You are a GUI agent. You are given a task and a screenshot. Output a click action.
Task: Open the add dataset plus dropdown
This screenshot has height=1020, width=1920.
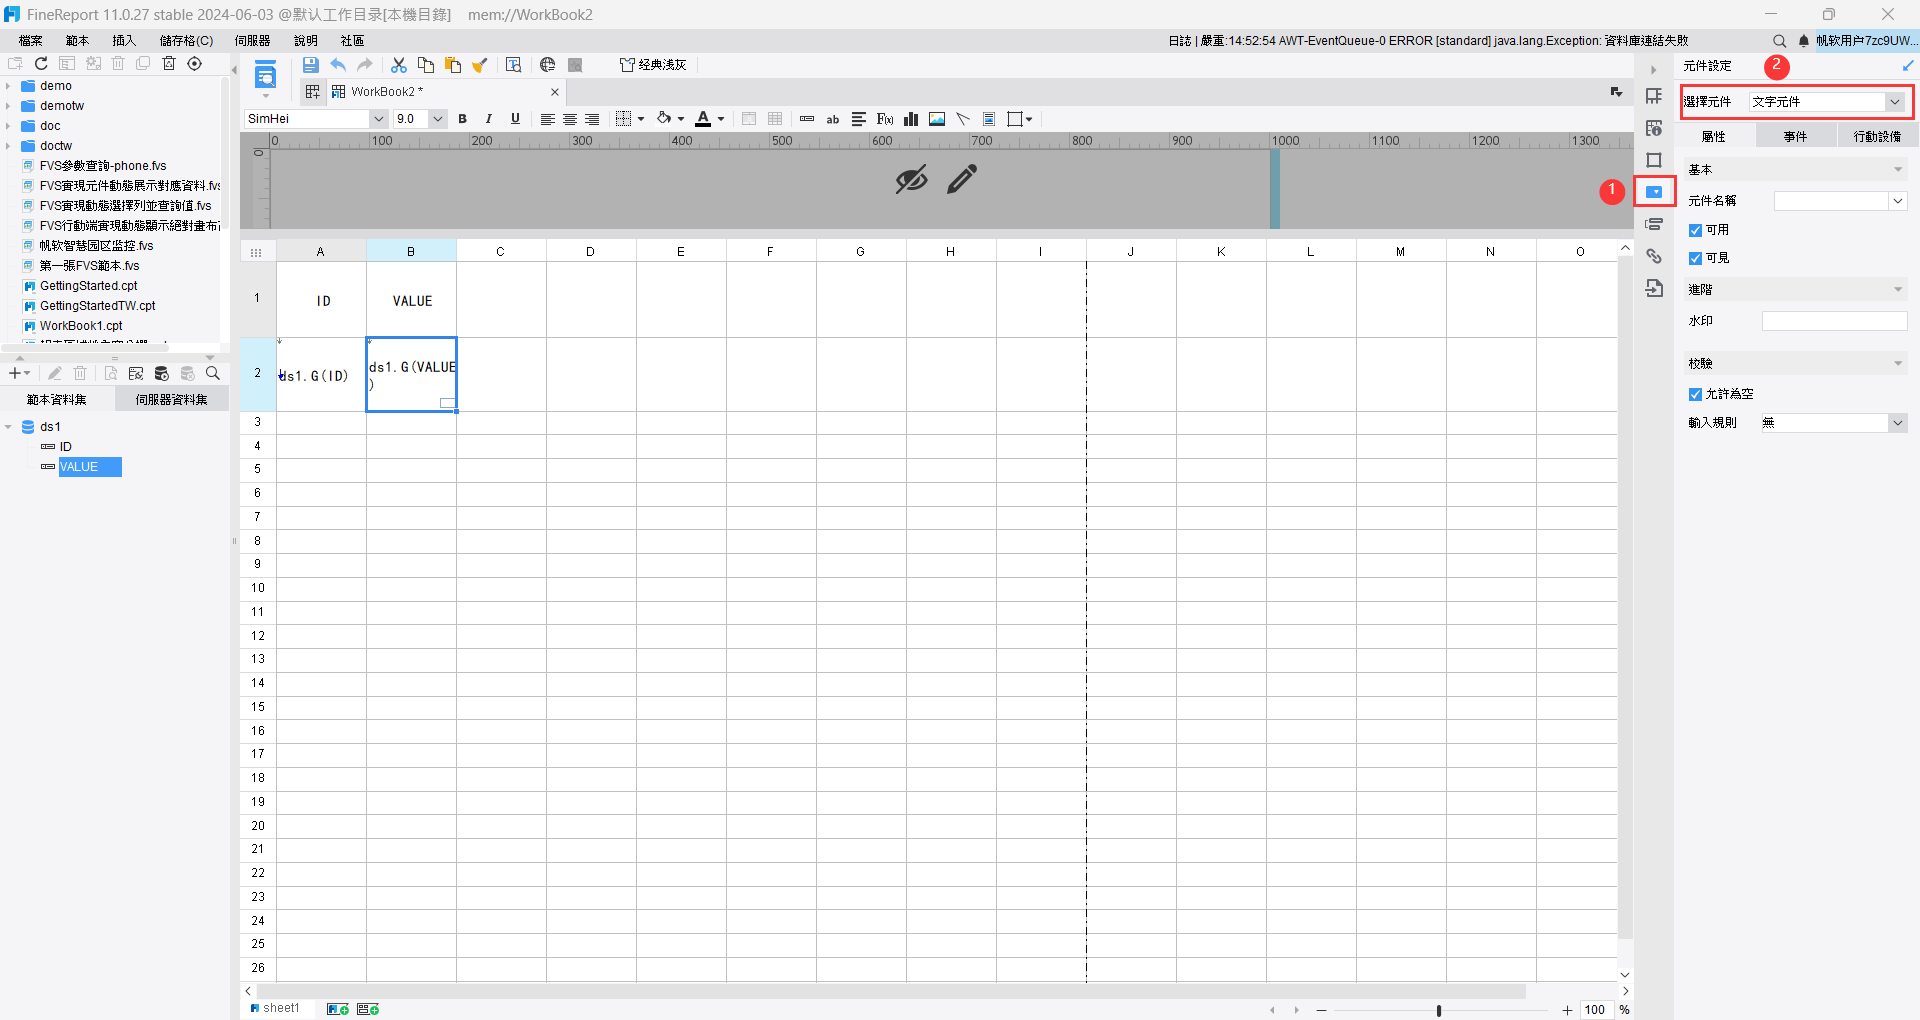pos(19,373)
